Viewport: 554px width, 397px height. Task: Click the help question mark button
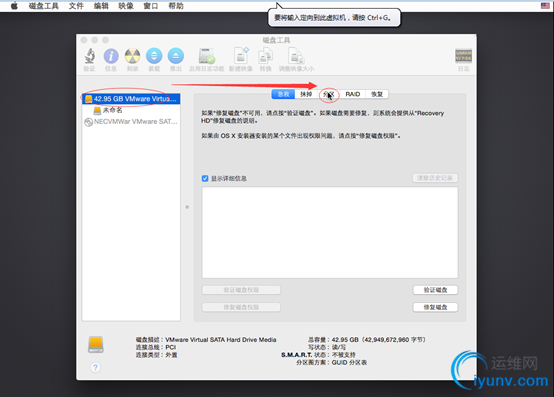(x=95, y=368)
